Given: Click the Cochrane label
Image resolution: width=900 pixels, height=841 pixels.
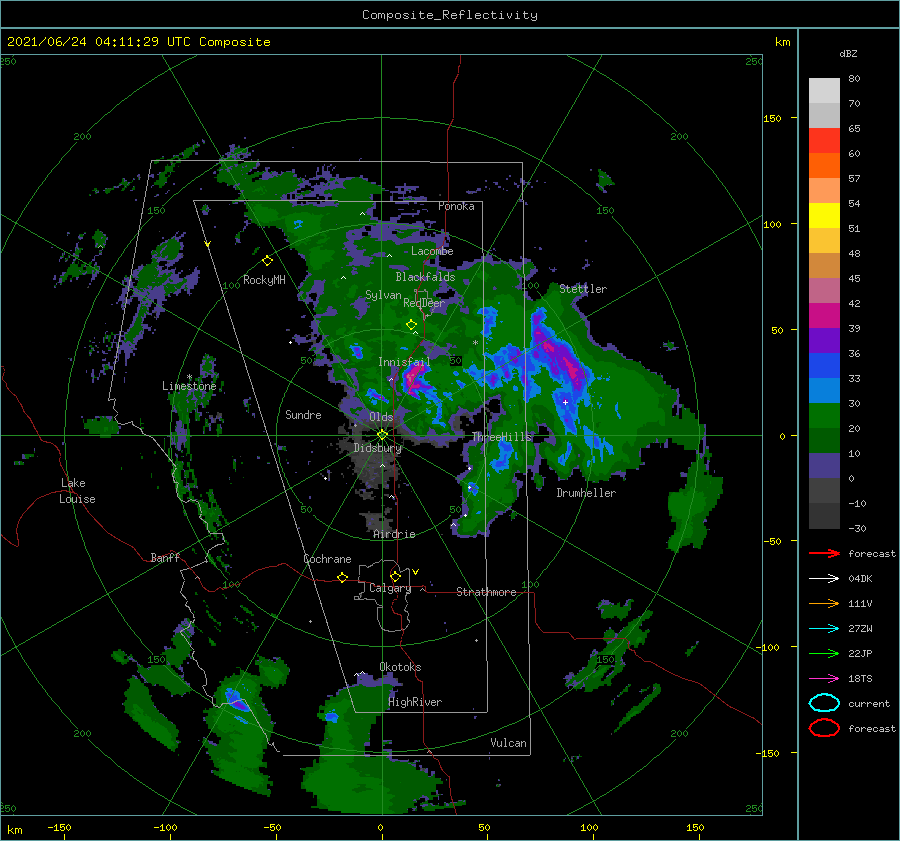Looking at the screenshot, I should click(327, 559).
